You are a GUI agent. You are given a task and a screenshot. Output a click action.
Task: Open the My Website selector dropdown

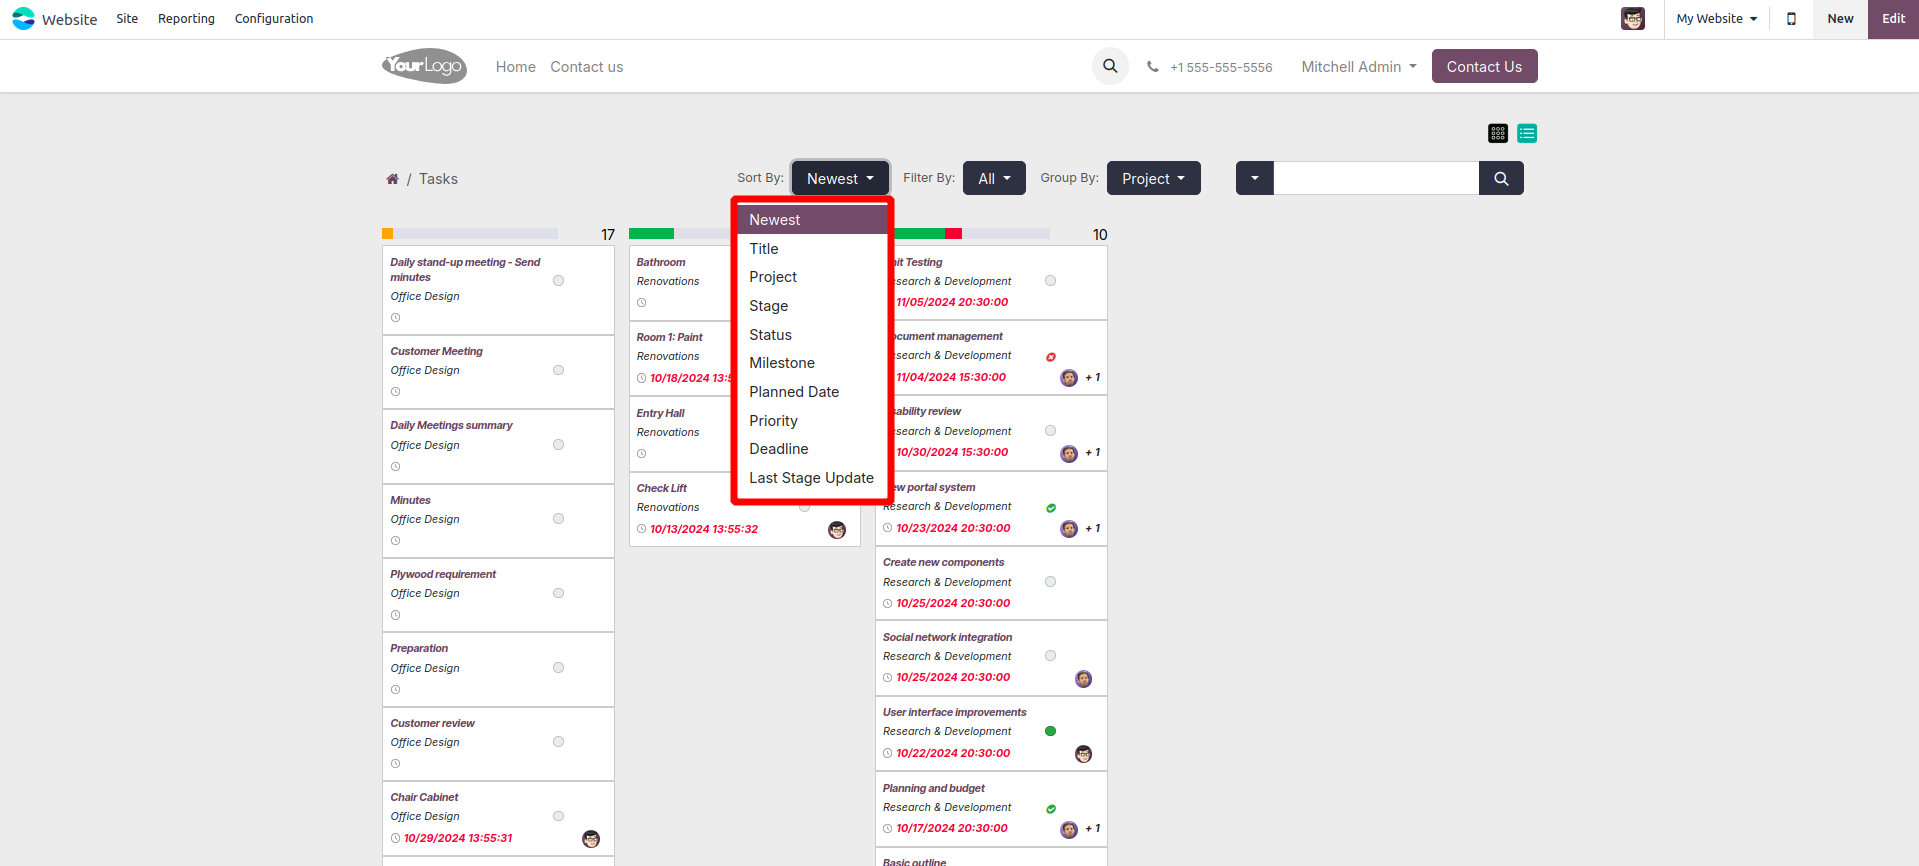click(1716, 19)
